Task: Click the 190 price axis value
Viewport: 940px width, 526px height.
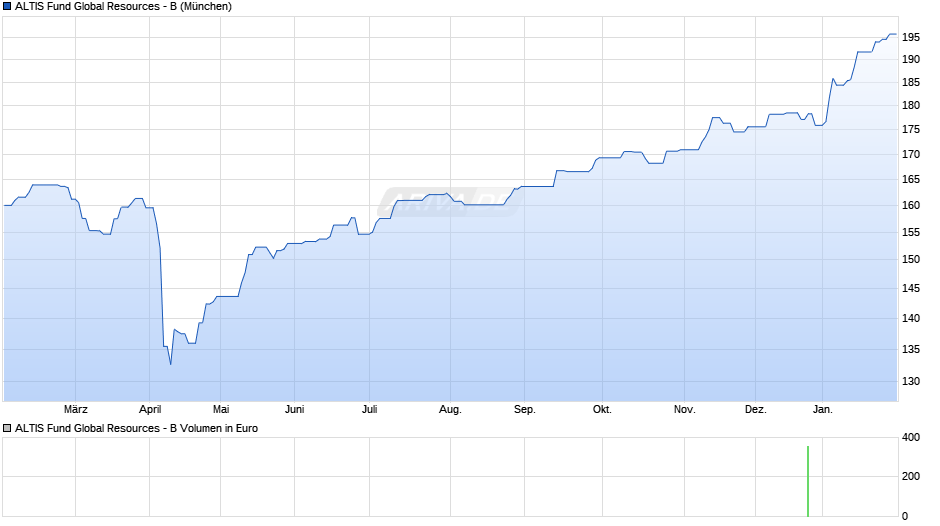Action: pos(911,59)
